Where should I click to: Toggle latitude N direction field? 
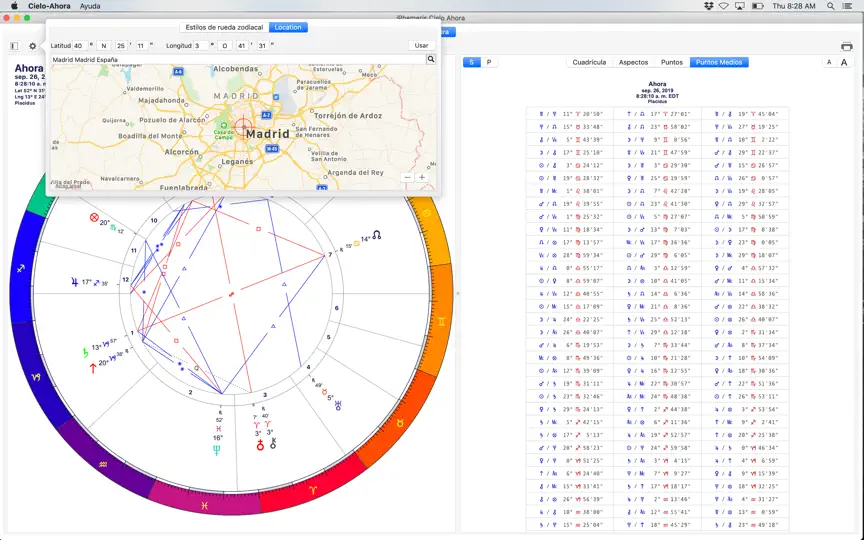coord(104,46)
